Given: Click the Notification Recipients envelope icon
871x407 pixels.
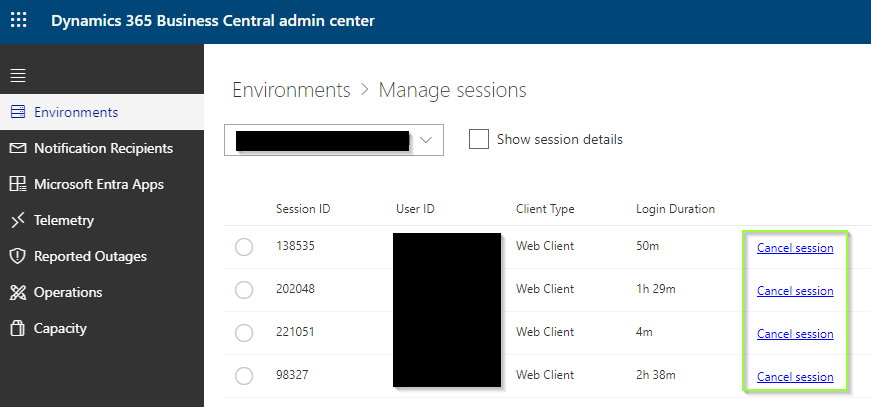Looking at the screenshot, I should (x=17, y=148).
